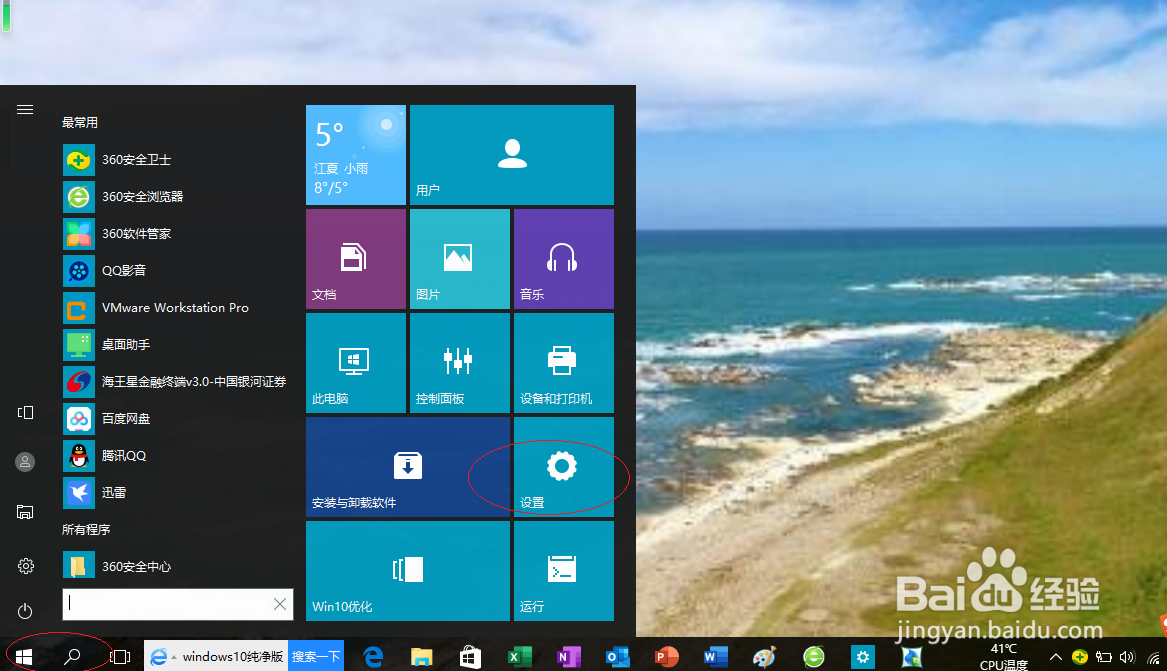The height and width of the screenshot is (671, 1167).
Task: Show hidden system tray icons
Action: 1055,657
